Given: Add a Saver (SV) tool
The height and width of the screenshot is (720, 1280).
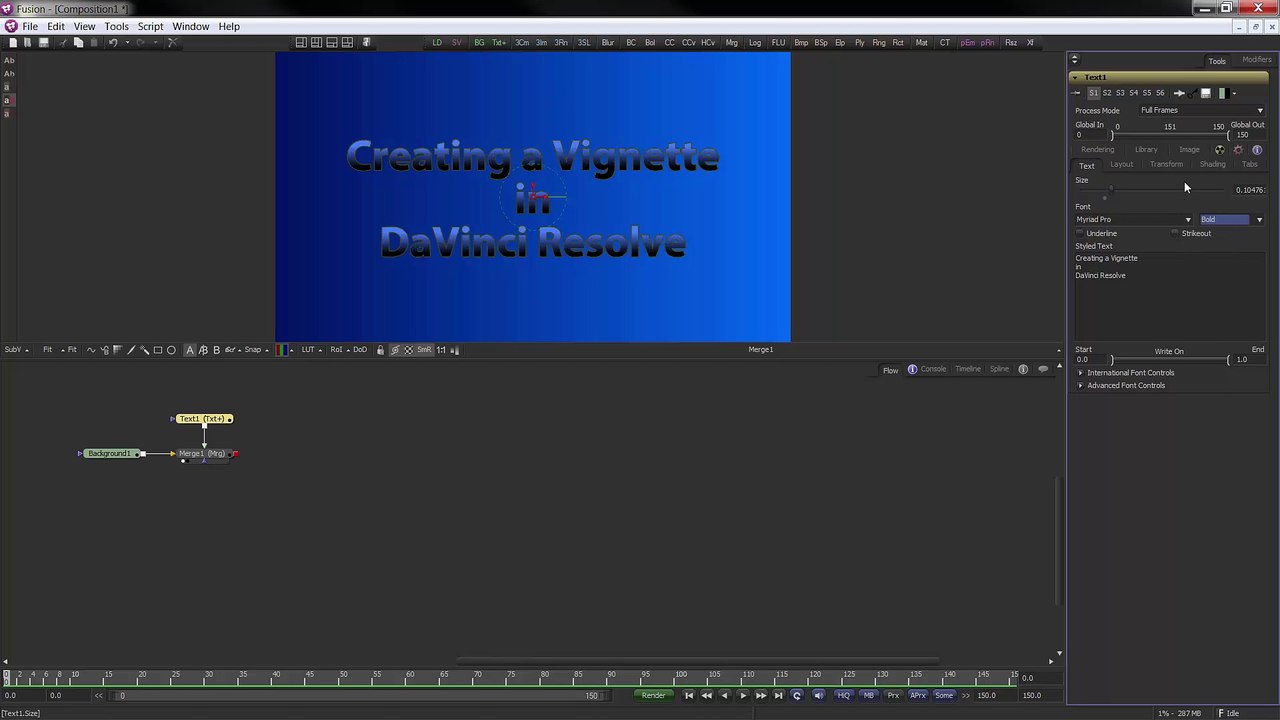Looking at the screenshot, I should pyautogui.click(x=457, y=42).
